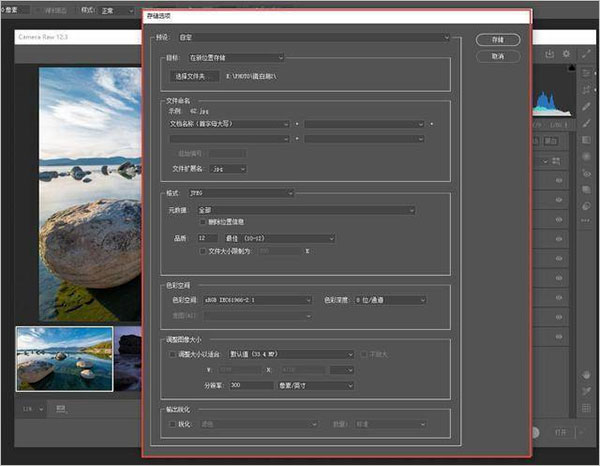Click the 打开 button in Camera Raw
600x466 pixels.
(560, 432)
